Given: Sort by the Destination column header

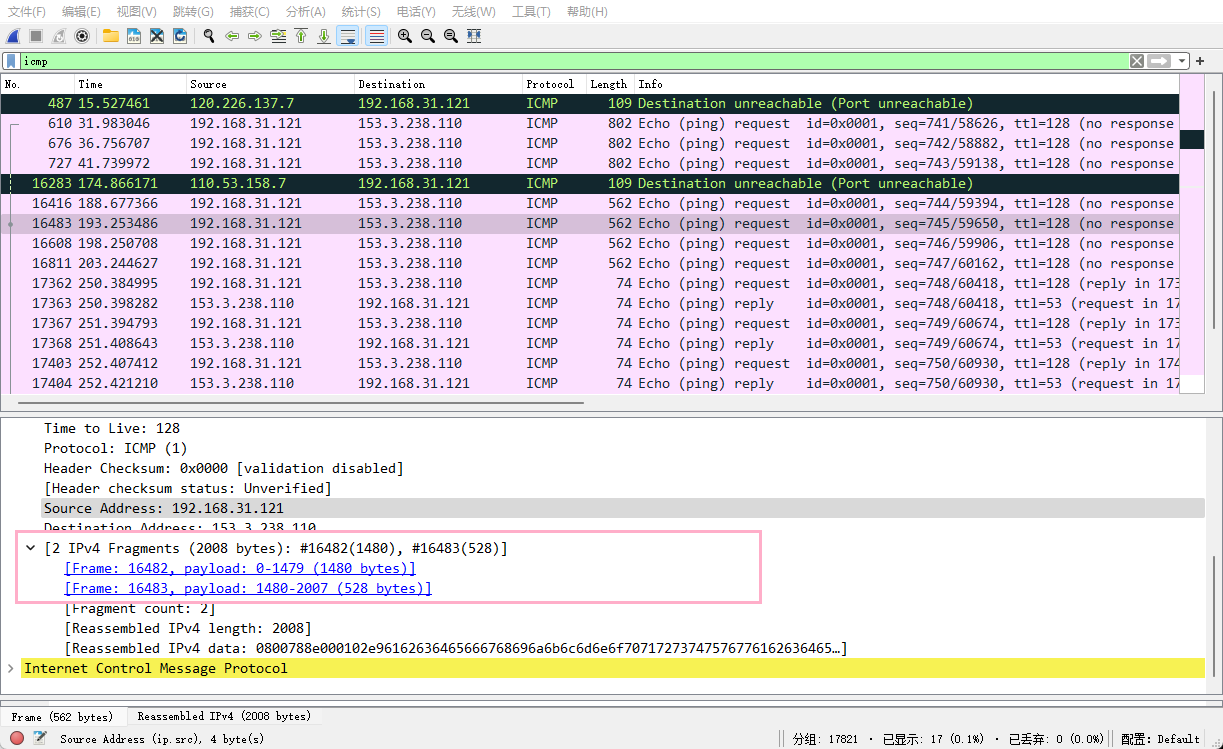Looking at the screenshot, I should click(438, 84).
